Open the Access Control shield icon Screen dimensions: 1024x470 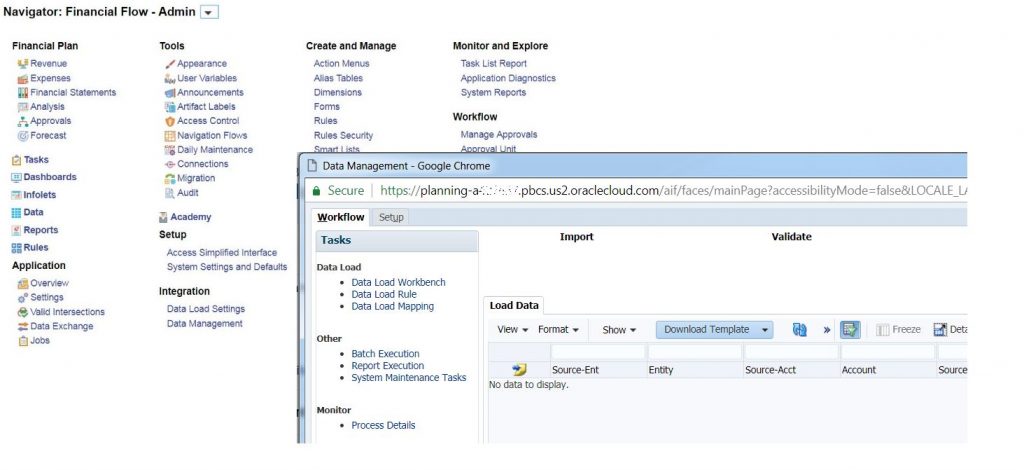[170, 121]
